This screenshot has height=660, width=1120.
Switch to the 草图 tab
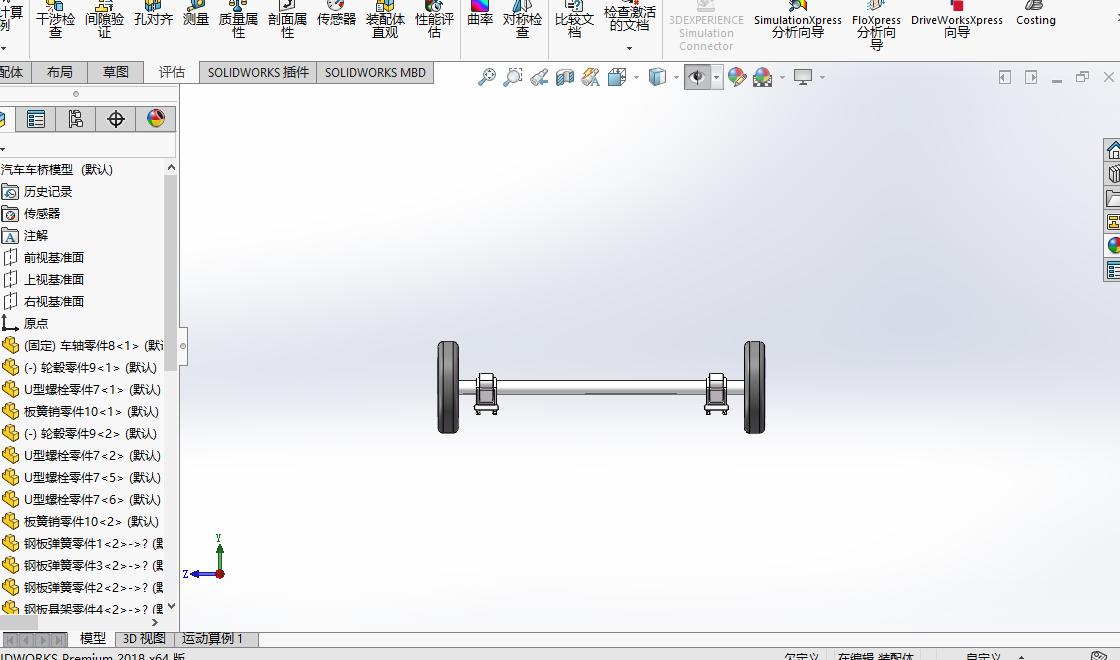tap(115, 72)
